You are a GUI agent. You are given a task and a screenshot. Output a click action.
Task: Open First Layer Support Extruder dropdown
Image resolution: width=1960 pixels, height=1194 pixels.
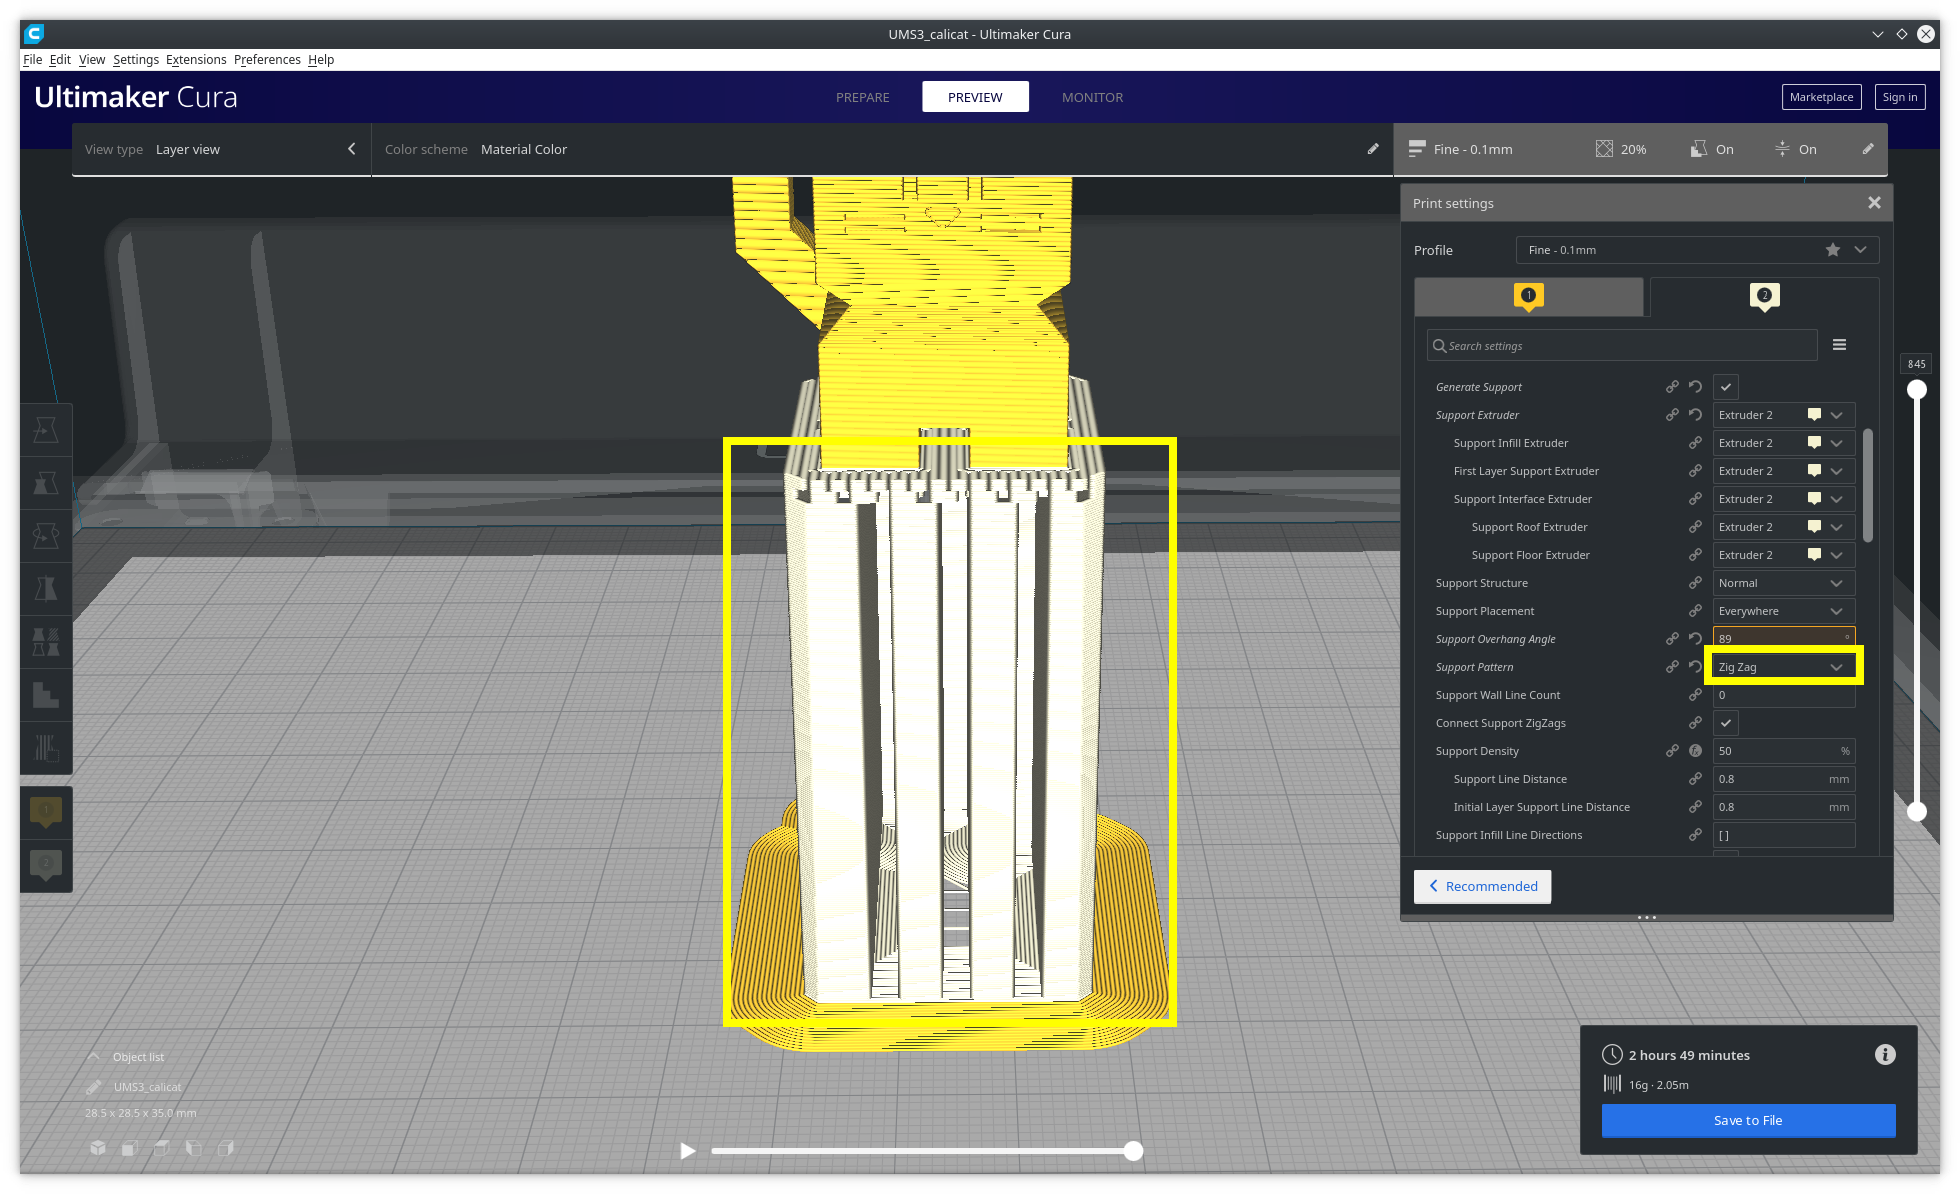(x=1784, y=471)
